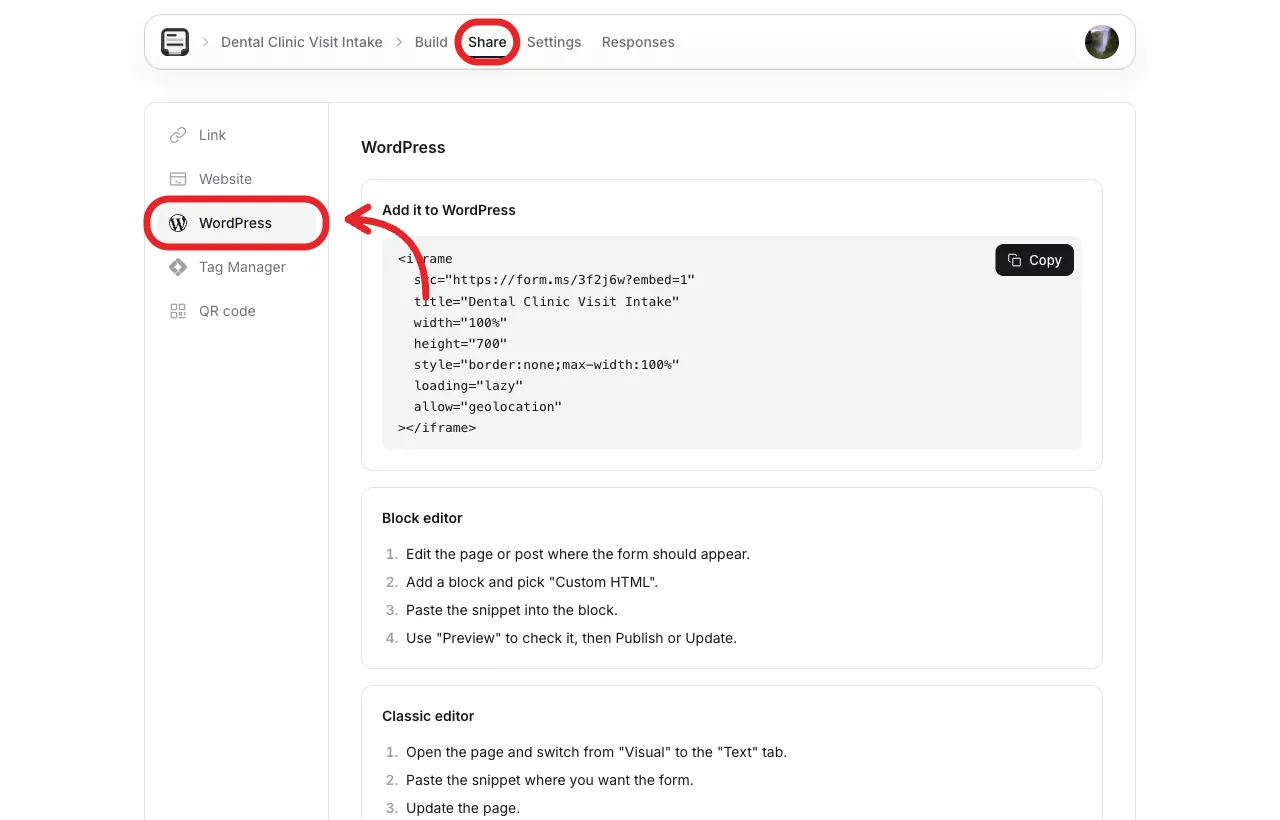Screen dimensions: 1280x820
Task: Click the chain link icon
Action: pyautogui.click(x=178, y=135)
